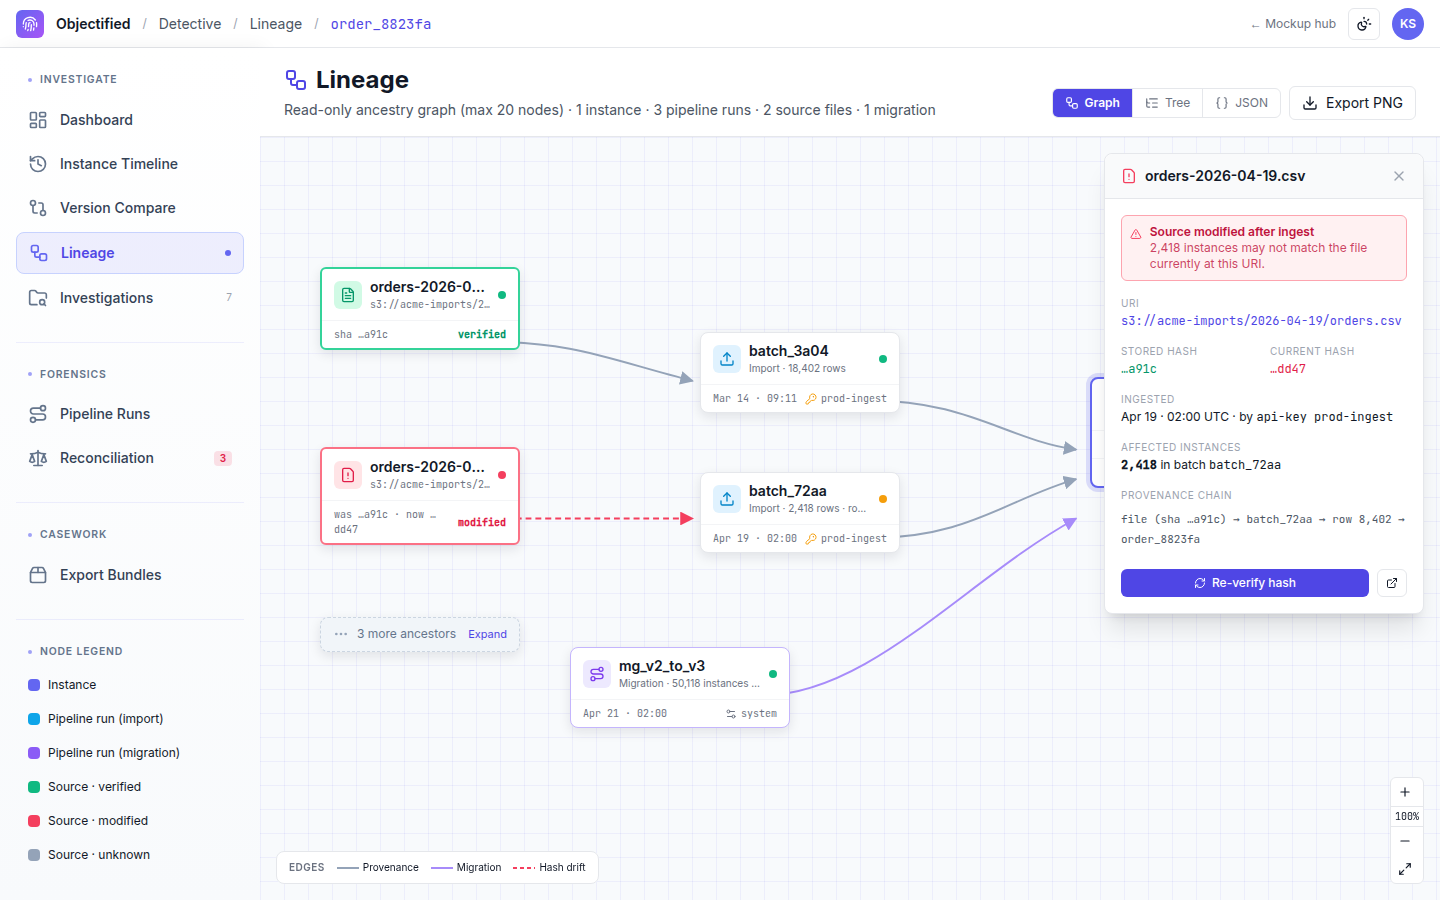The image size is (1440, 900).
Task: Select the batch_3a04 import node
Action: (800, 372)
